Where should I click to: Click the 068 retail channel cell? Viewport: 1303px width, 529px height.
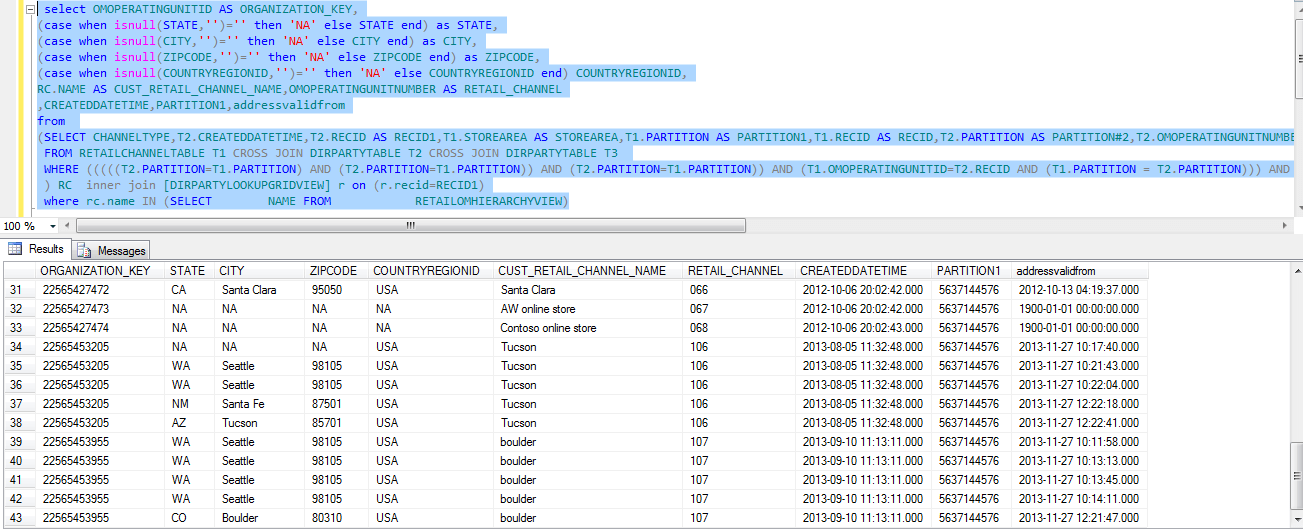tap(739, 328)
